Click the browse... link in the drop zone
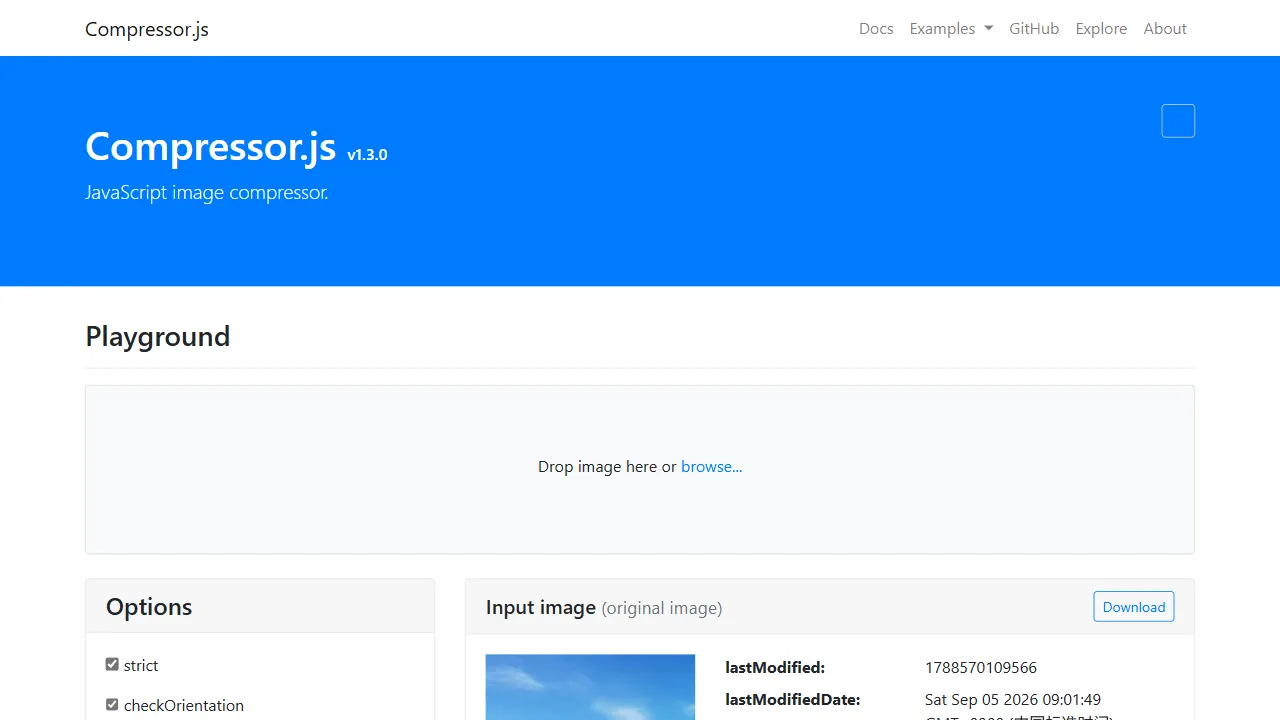Screen dimensions: 1280x720 [x=711, y=466]
